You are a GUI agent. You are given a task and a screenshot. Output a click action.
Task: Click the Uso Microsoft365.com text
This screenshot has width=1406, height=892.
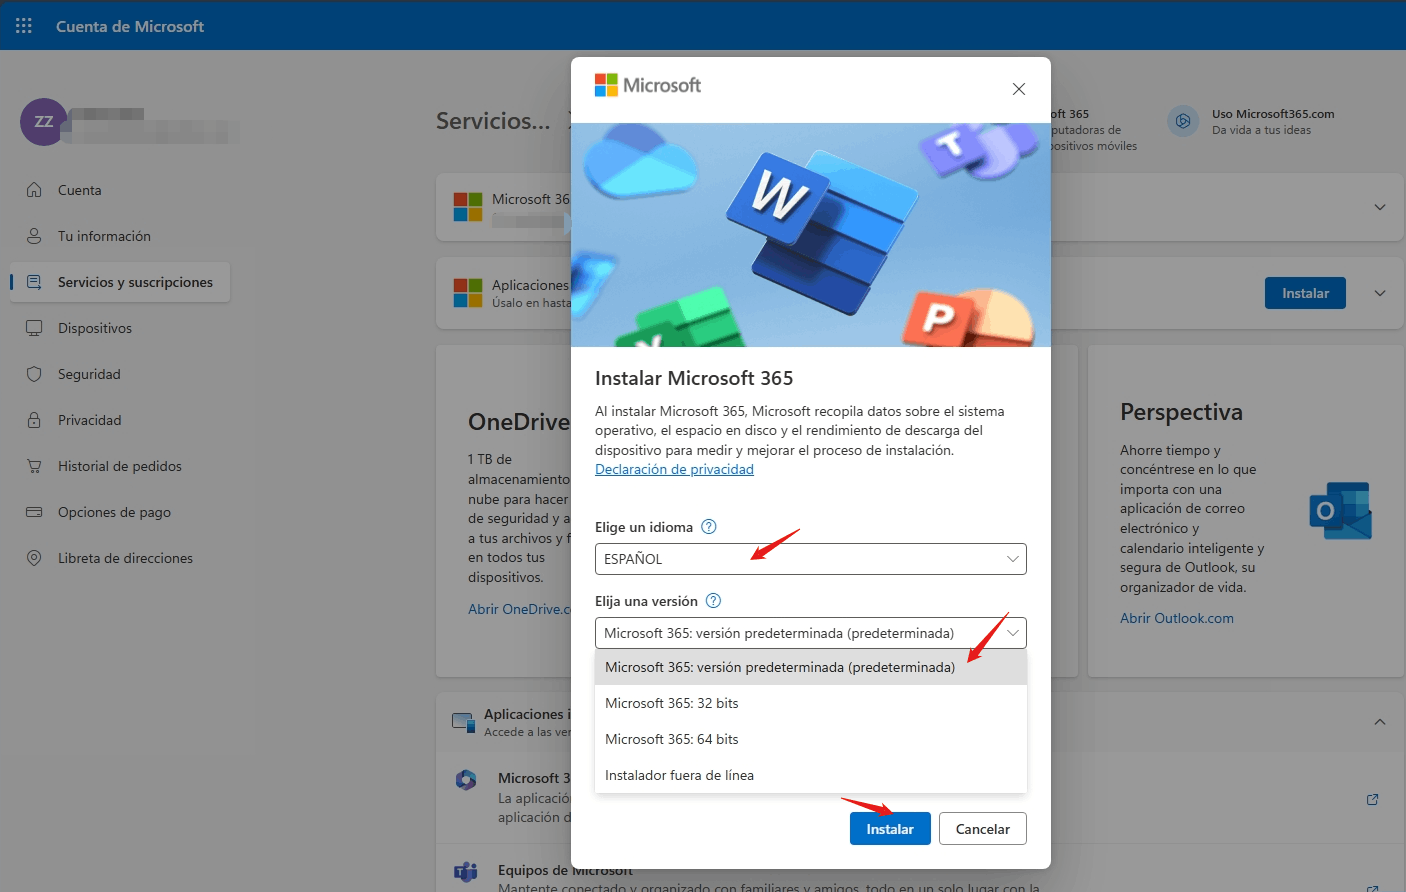[x=1273, y=114]
